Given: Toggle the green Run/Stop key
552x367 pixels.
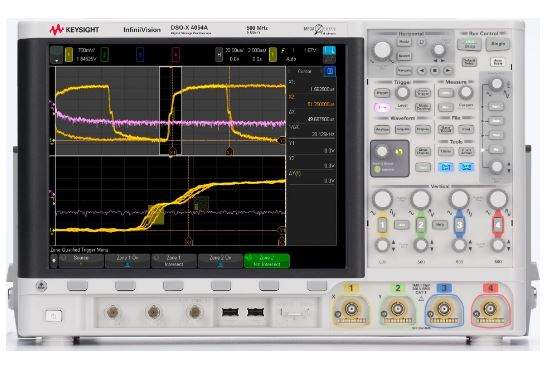Looking at the screenshot, I should (469, 44).
